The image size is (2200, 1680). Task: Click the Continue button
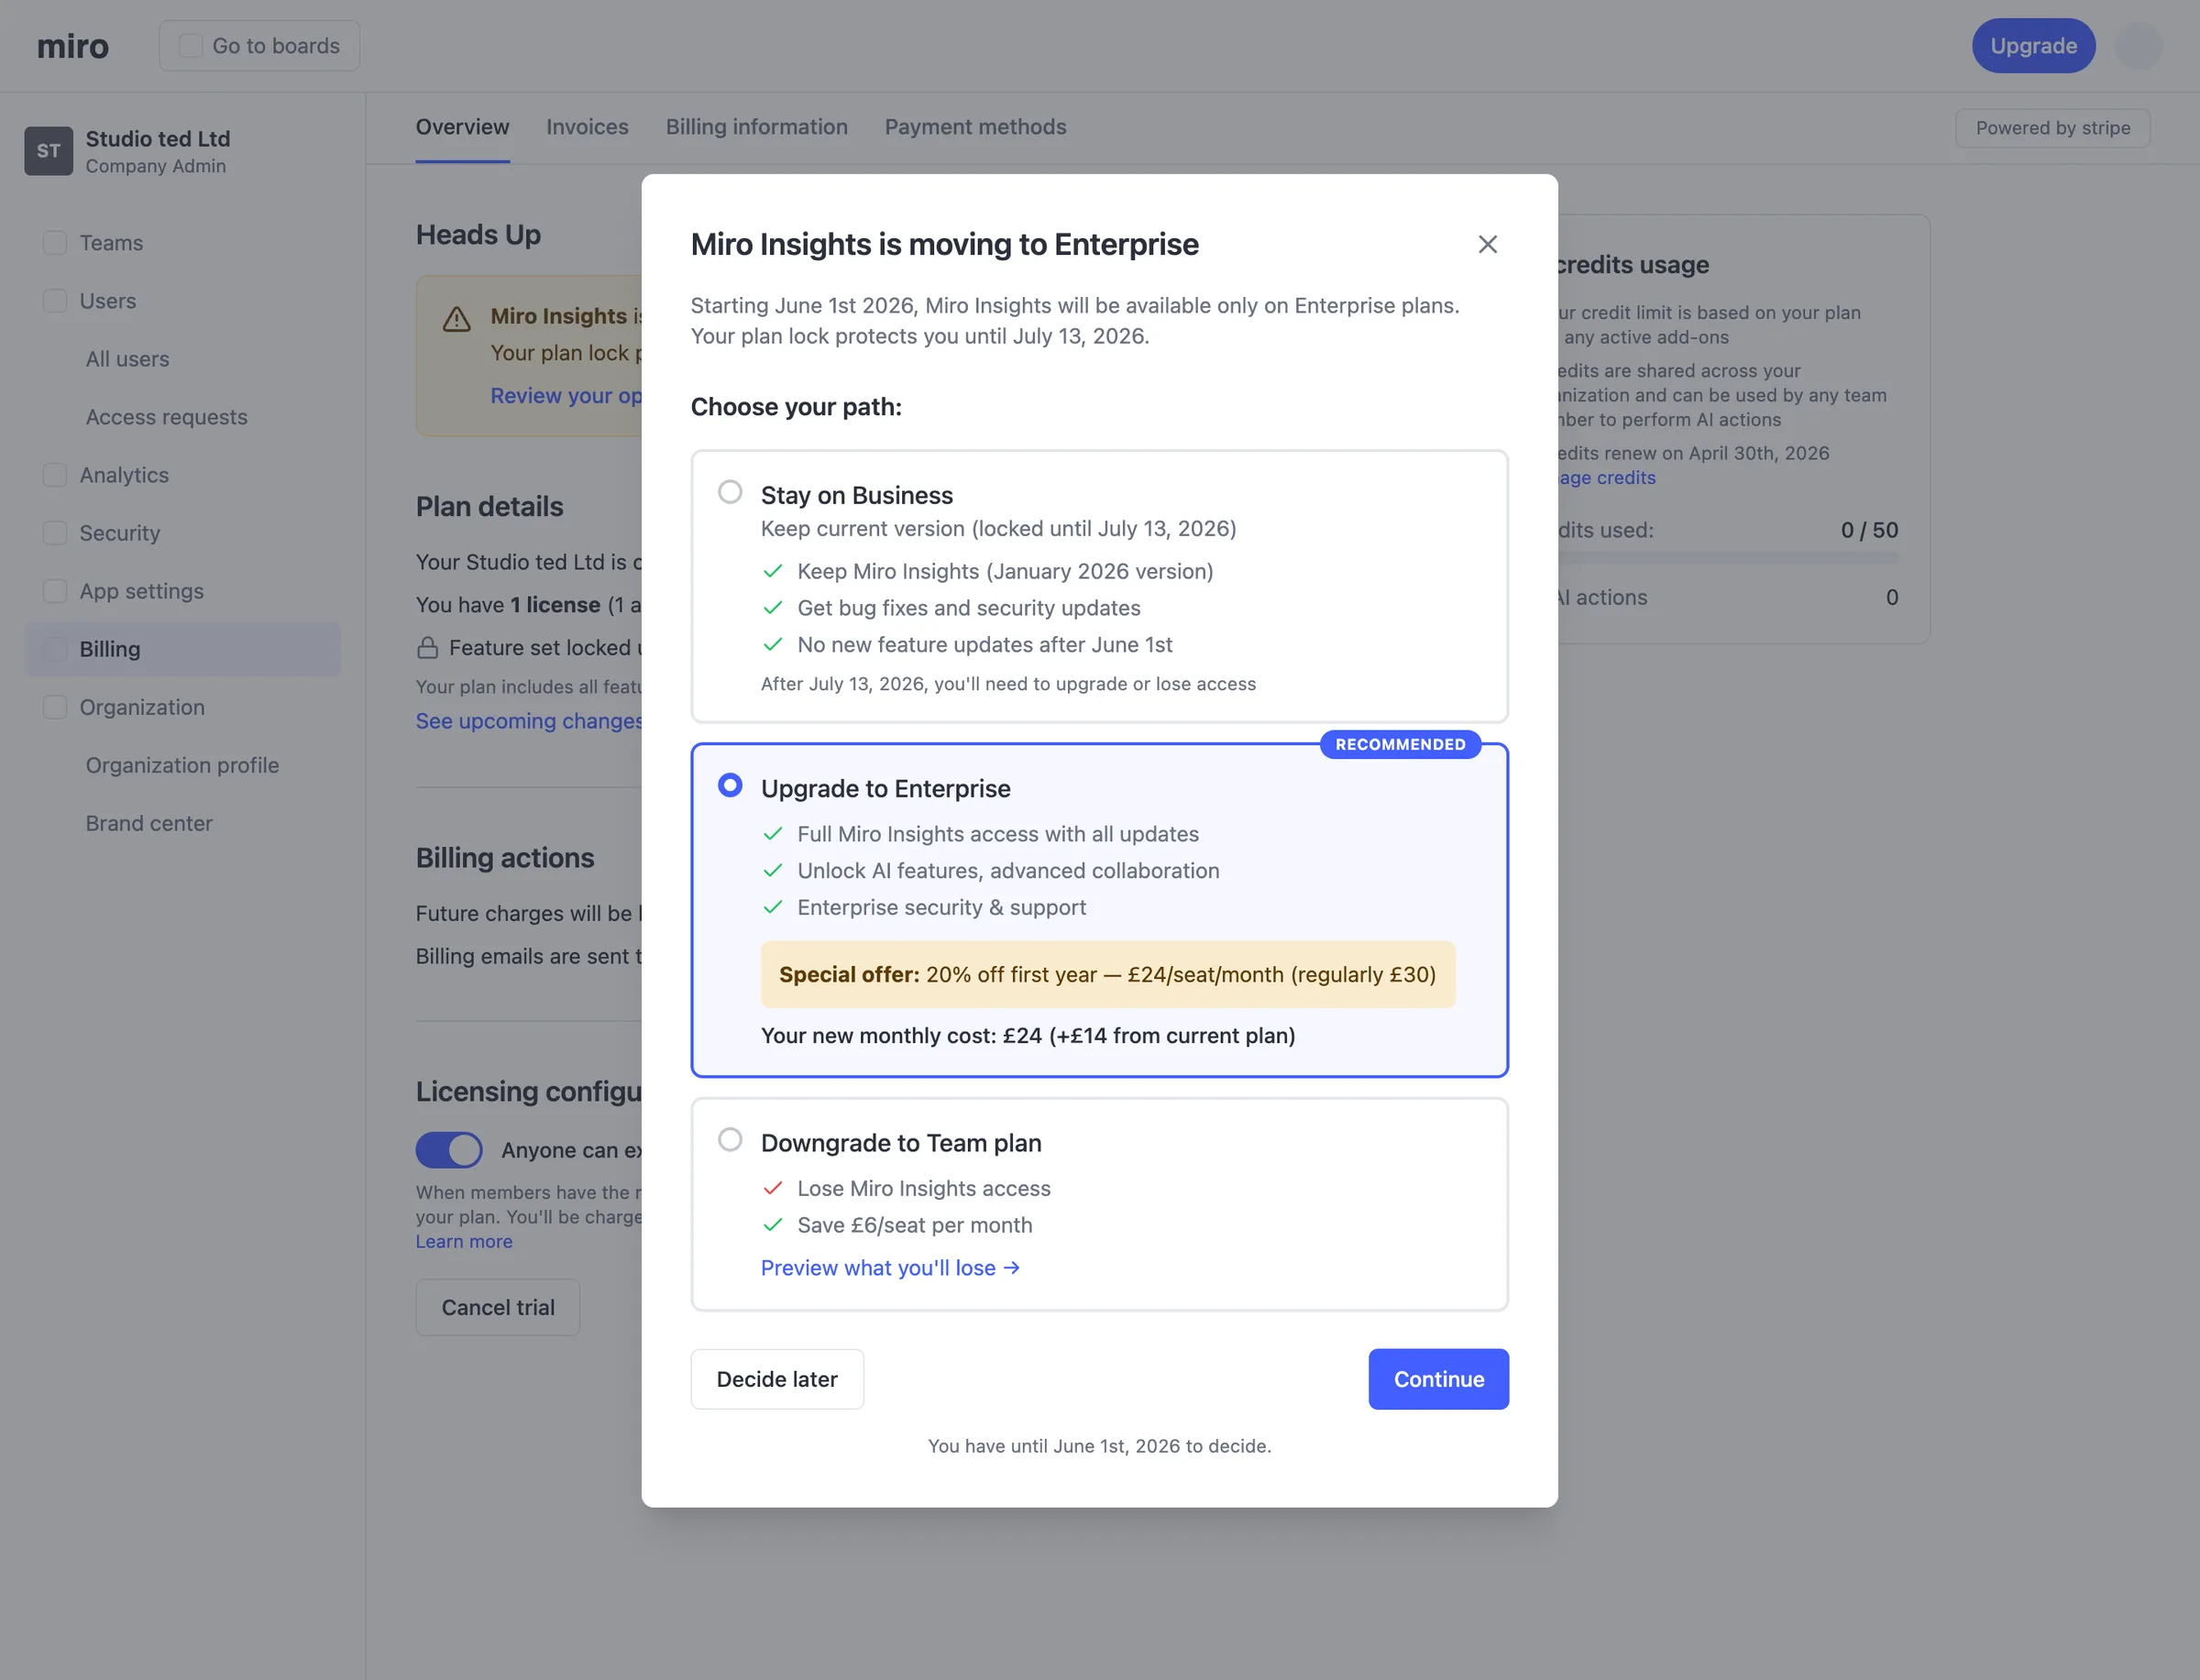(1438, 1379)
